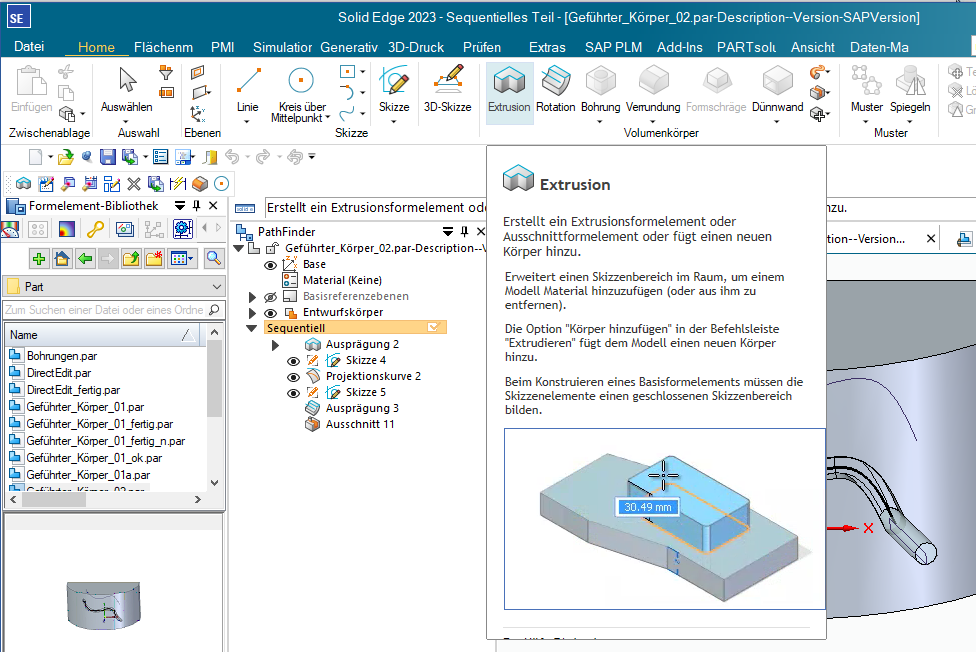Hide Projektionskurve 2 using eye icon
The width and height of the screenshot is (976, 652).
pos(293,377)
